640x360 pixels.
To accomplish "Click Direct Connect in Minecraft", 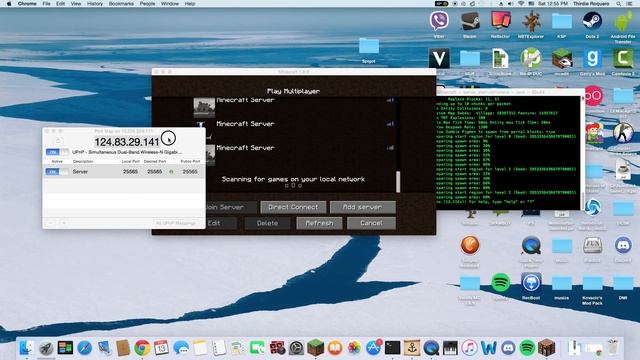I will [x=293, y=207].
